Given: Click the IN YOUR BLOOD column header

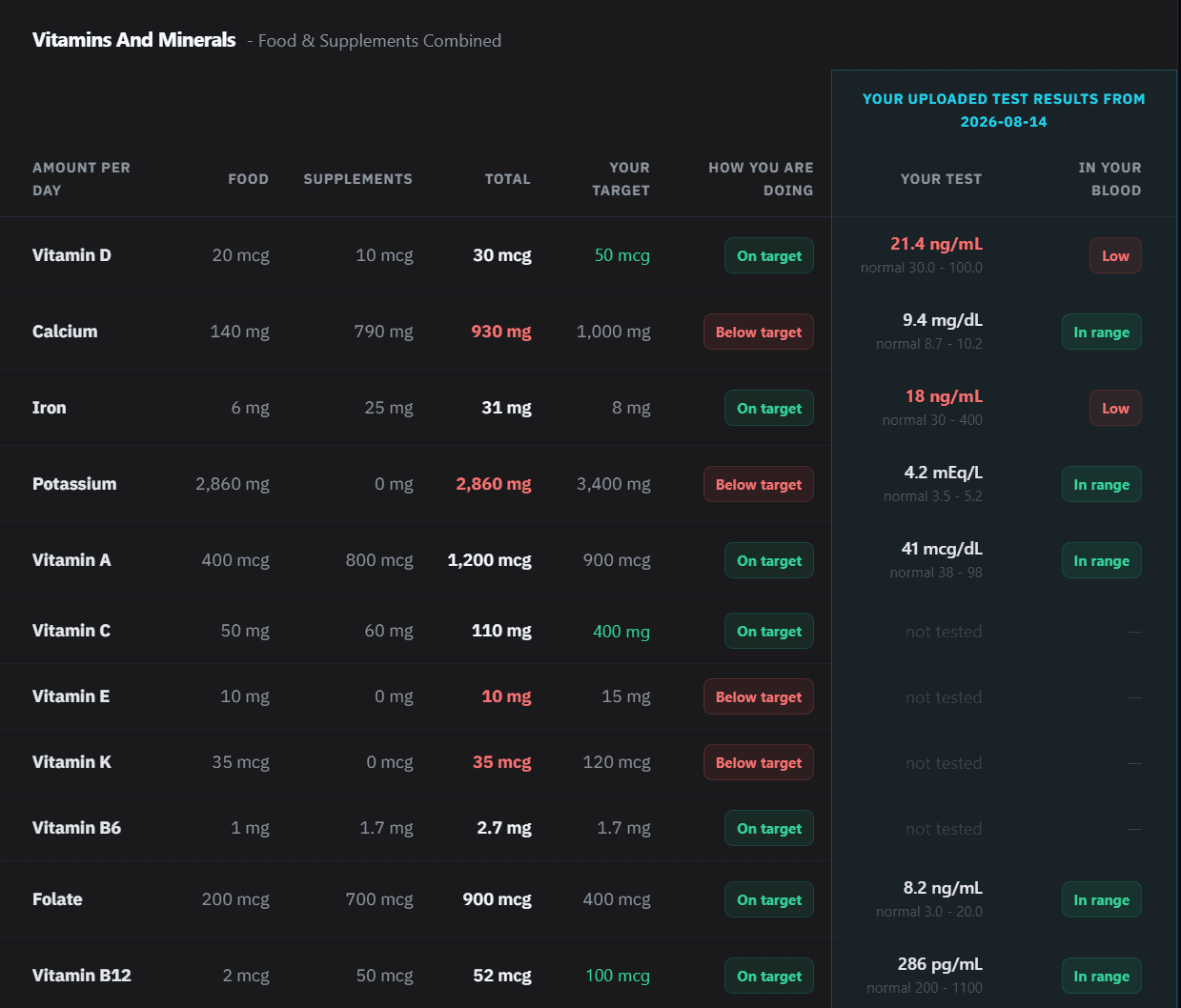Looking at the screenshot, I should coord(1109,179).
